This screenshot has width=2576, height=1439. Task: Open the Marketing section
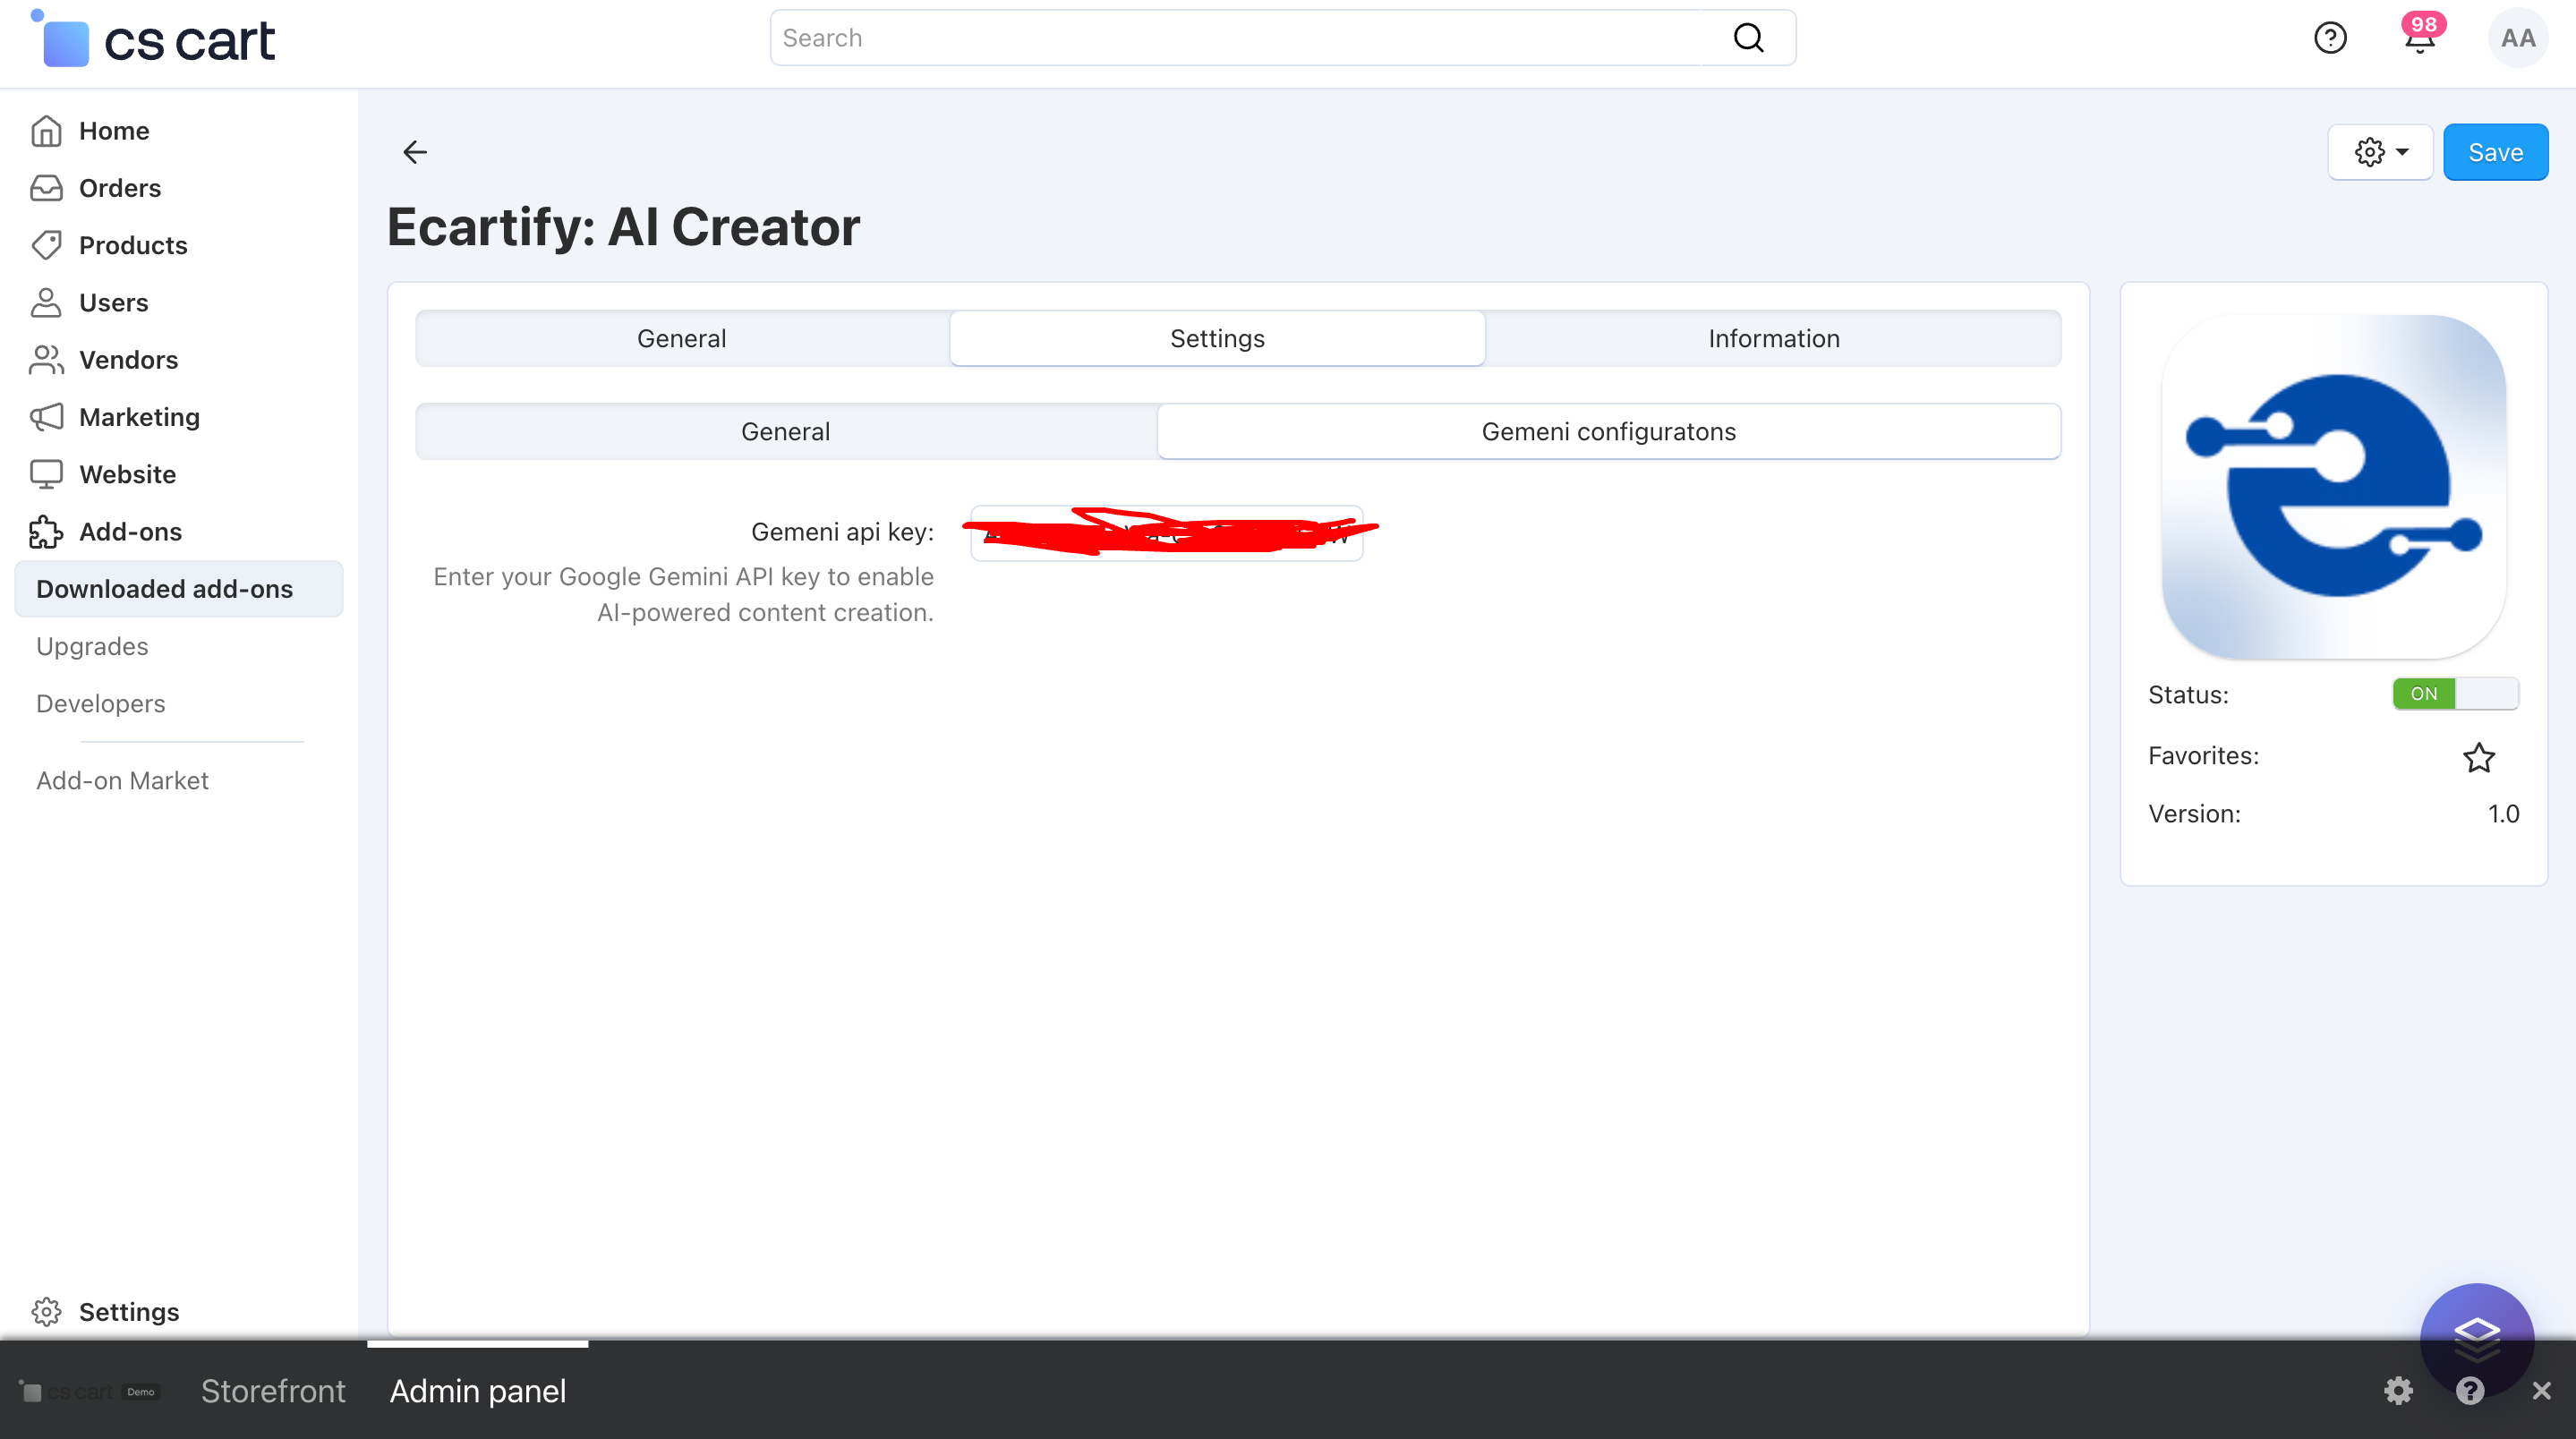(x=139, y=417)
